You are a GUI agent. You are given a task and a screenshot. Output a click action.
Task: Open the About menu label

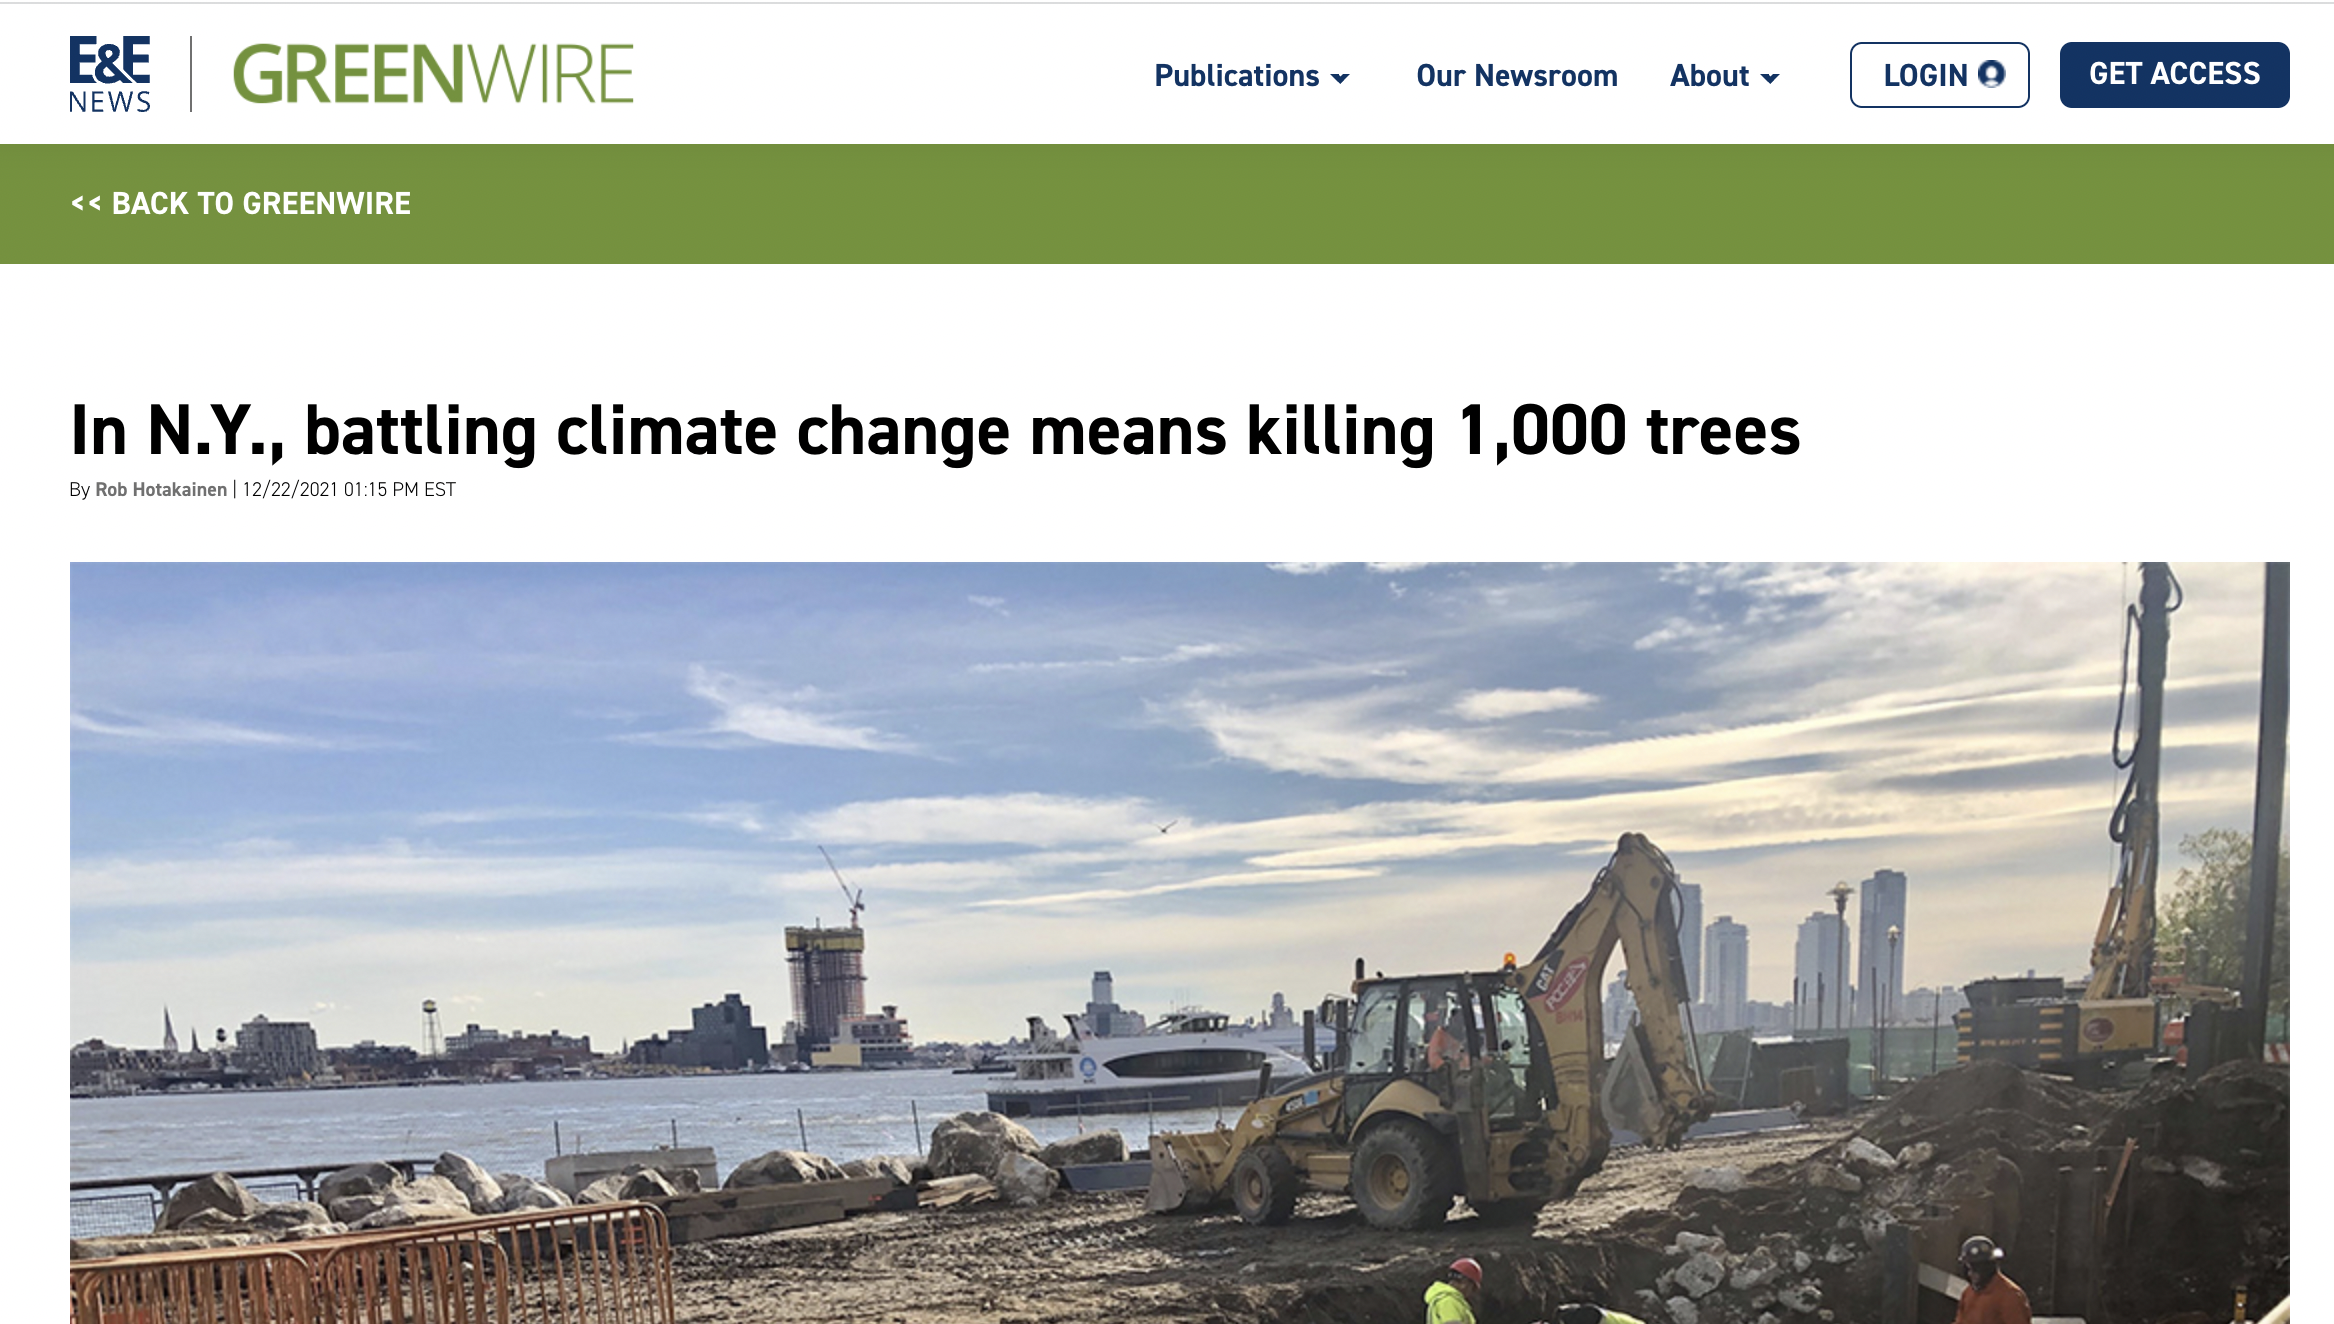click(1709, 75)
